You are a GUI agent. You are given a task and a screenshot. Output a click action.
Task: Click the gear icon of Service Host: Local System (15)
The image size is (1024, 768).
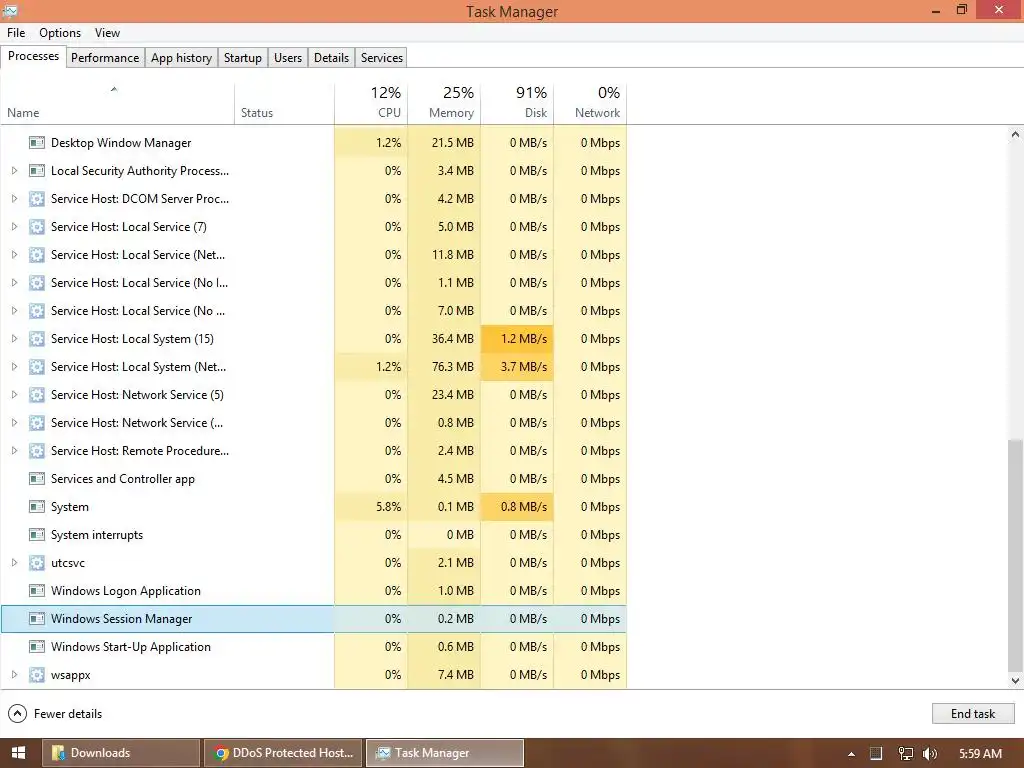click(x=37, y=338)
